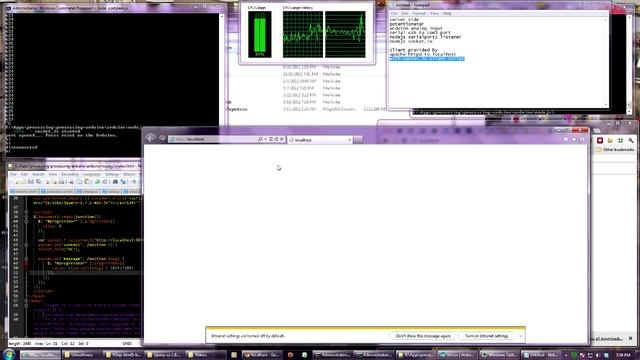Viewport: 640px width, 360px height.
Task: Open the localhost Chrome taskbar button
Action: (x=262, y=355)
